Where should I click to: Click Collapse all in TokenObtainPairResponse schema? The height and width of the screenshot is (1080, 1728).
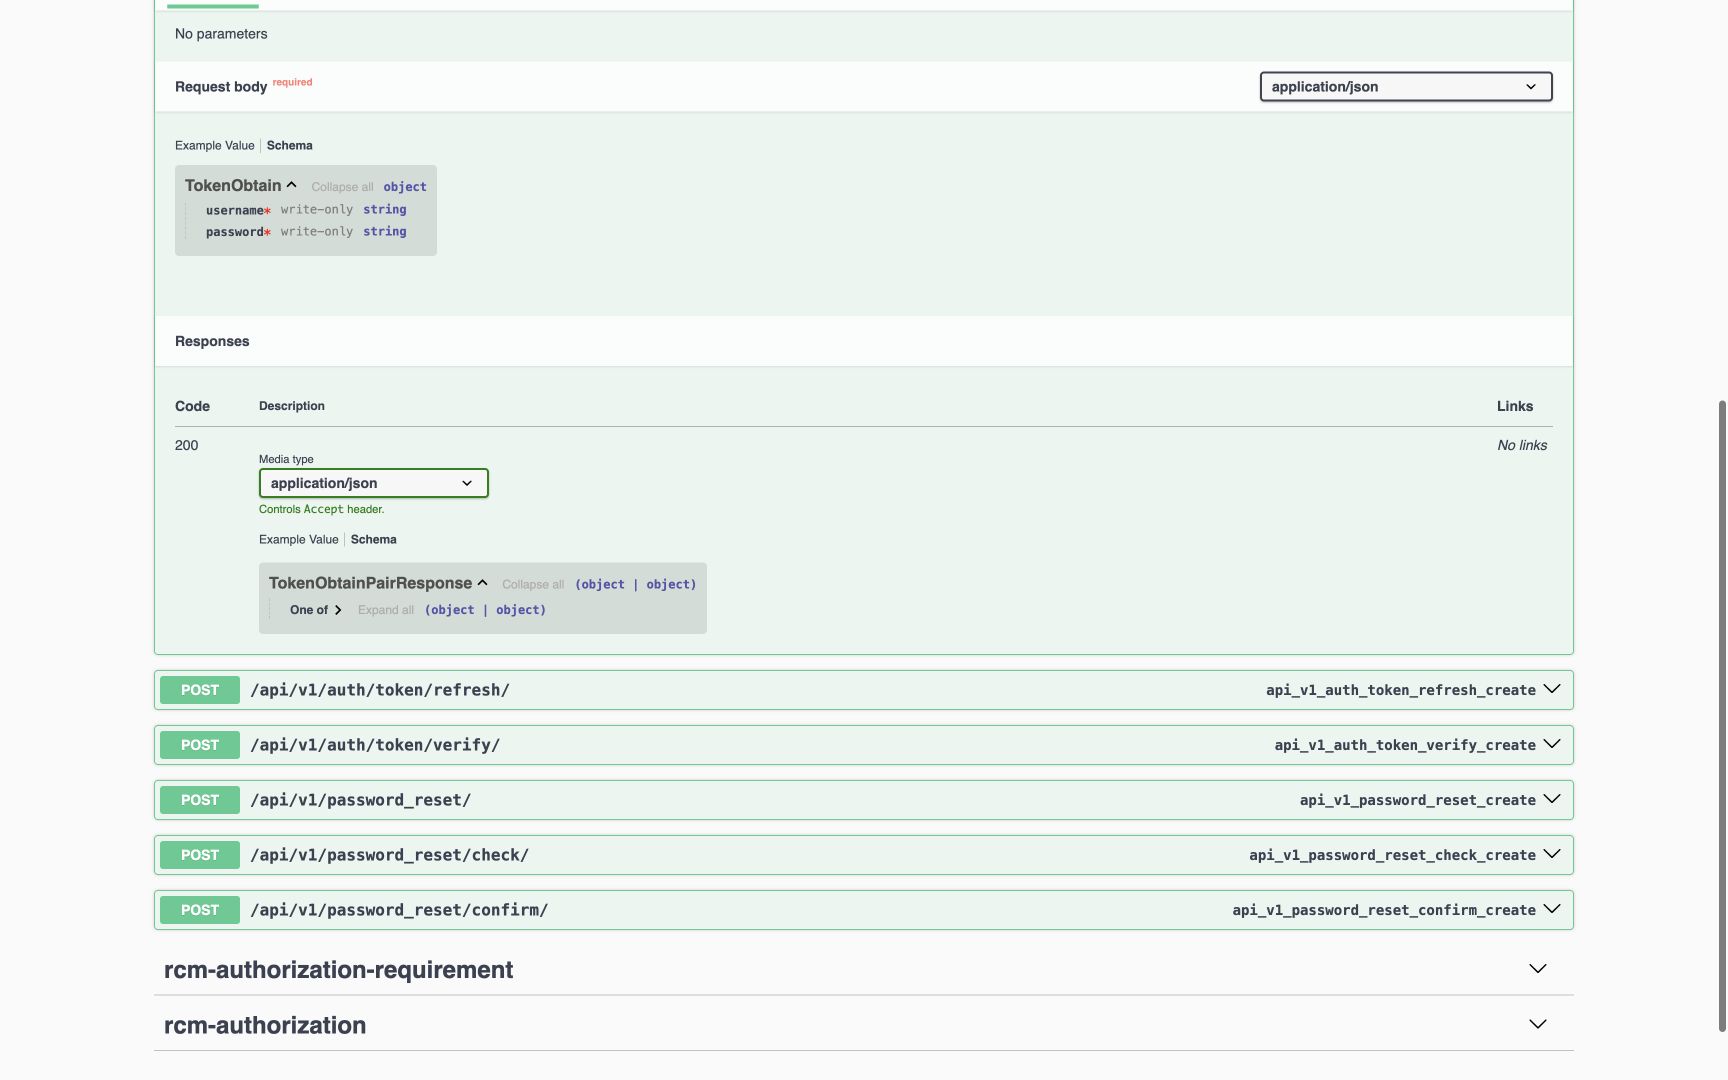(x=533, y=585)
